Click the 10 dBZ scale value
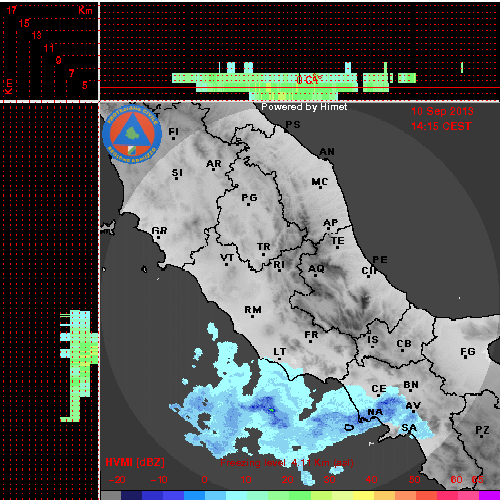500x500 pixels. [x=246, y=480]
